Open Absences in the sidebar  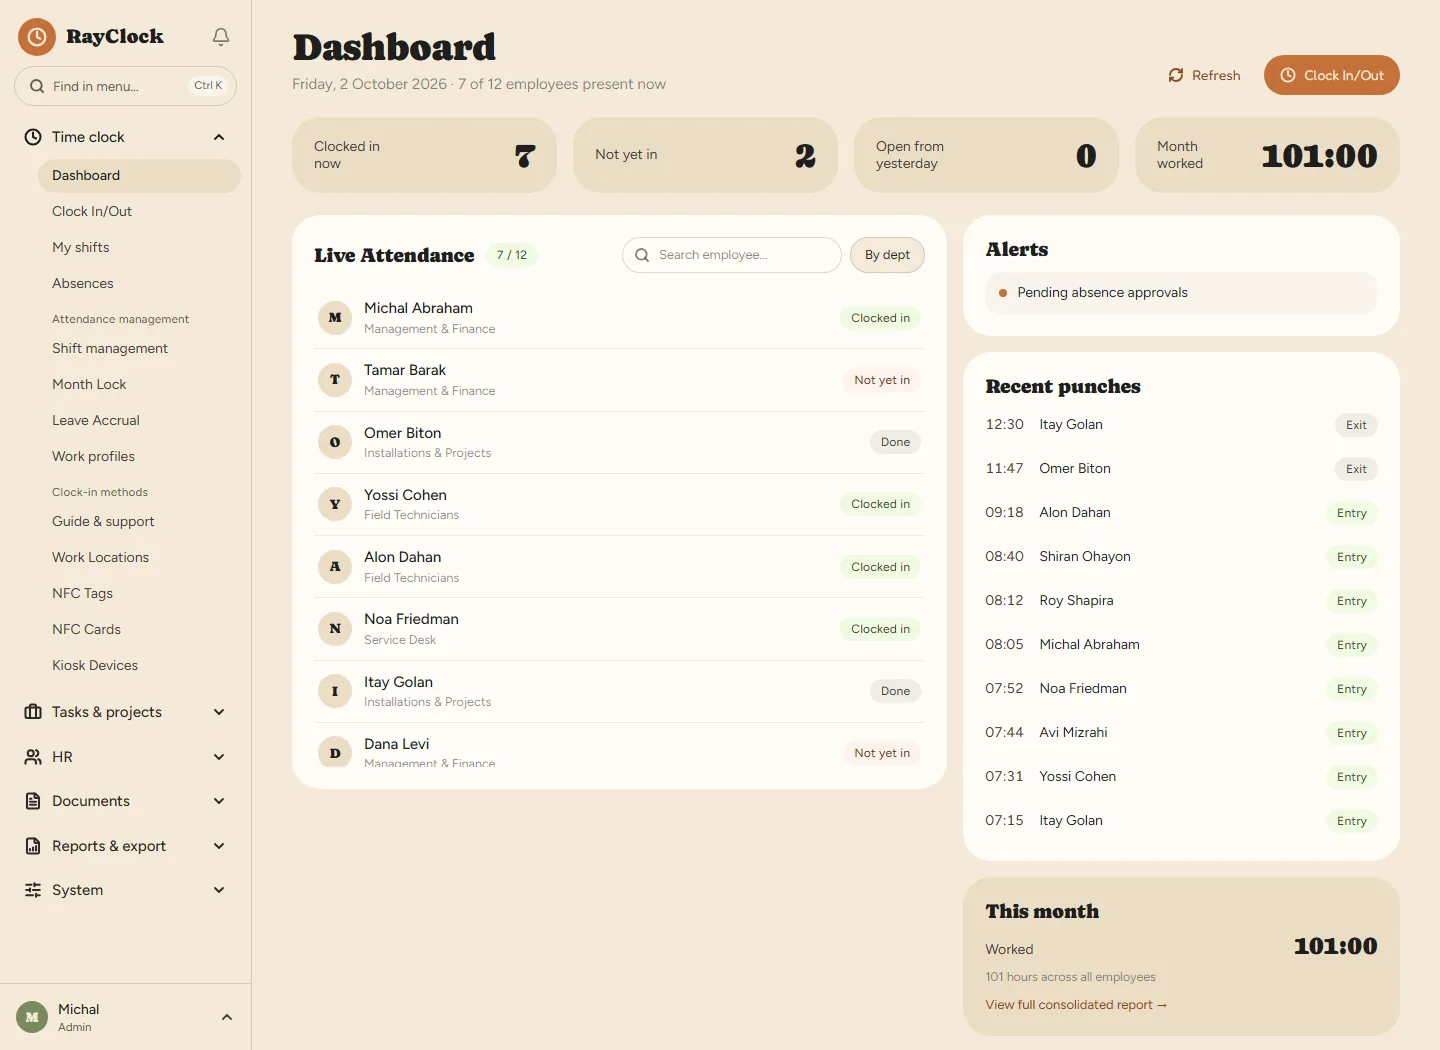(x=139, y=283)
